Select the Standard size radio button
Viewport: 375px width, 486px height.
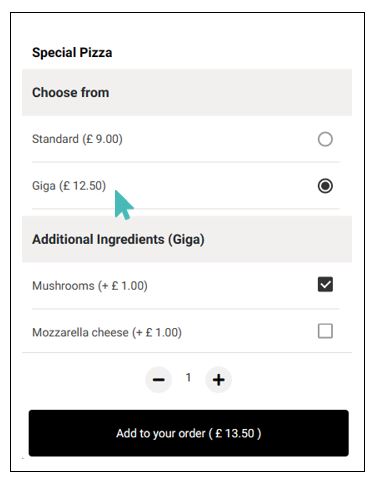pos(325,139)
